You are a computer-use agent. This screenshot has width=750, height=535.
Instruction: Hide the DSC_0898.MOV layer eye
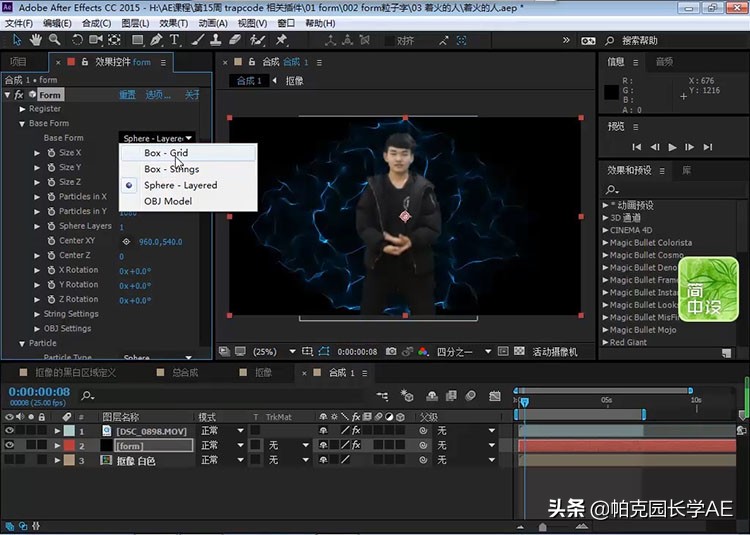(9, 431)
